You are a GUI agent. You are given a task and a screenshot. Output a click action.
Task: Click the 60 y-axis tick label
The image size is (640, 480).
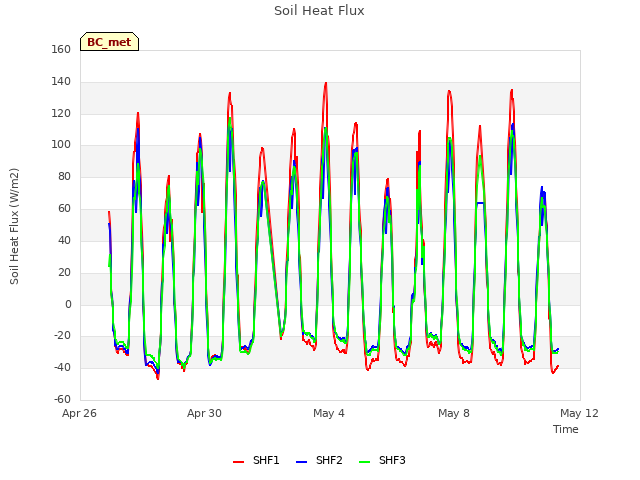pyautogui.click(x=64, y=208)
